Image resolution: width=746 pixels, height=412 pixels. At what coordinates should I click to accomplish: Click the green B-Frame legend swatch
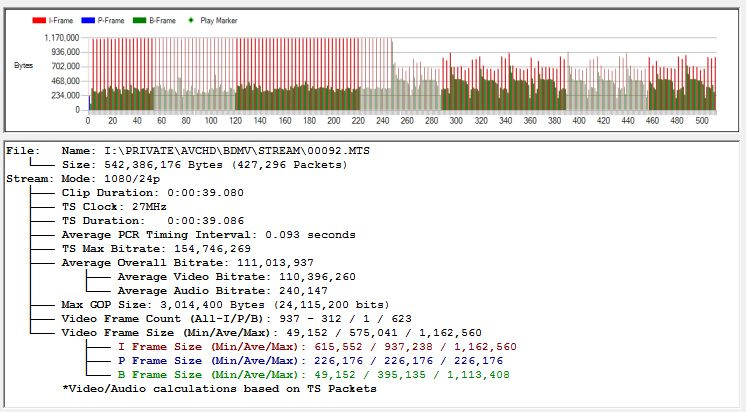[139, 20]
